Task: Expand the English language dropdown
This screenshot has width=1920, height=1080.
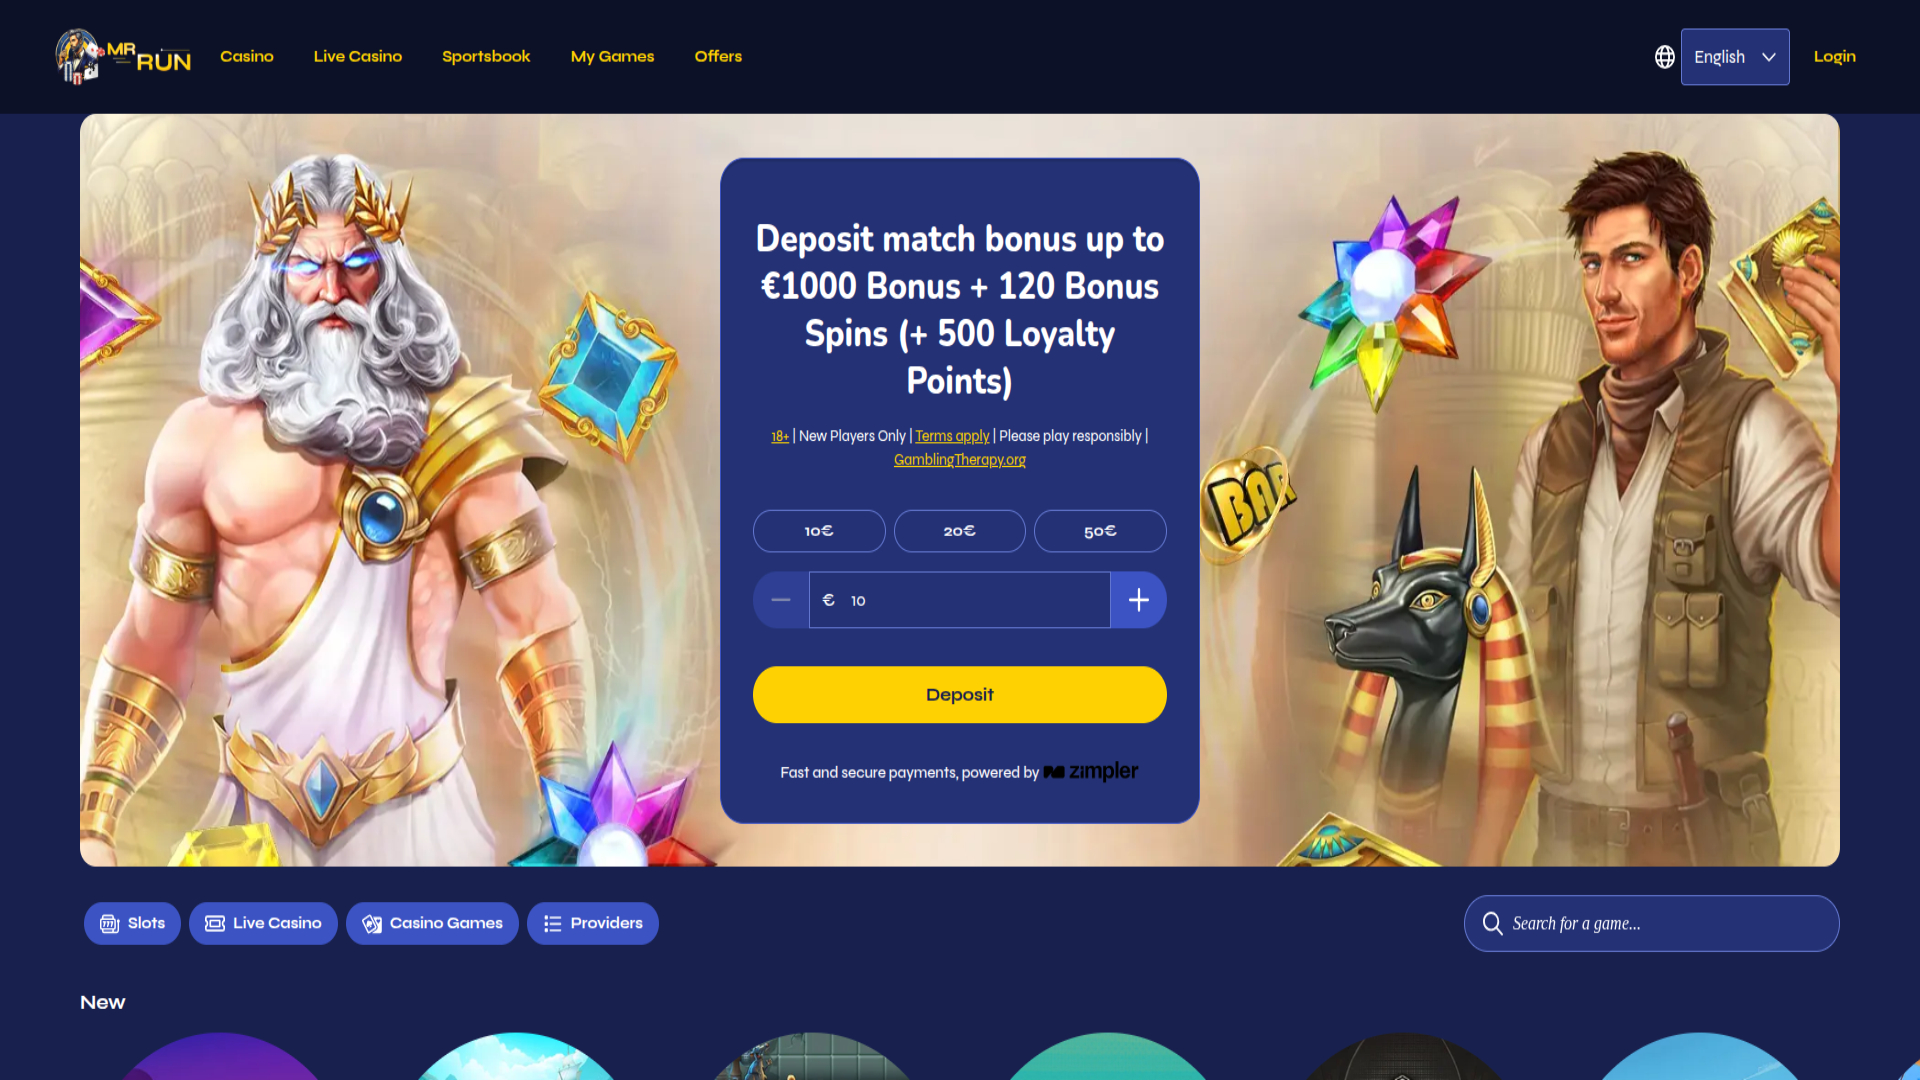Action: click(1735, 57)
